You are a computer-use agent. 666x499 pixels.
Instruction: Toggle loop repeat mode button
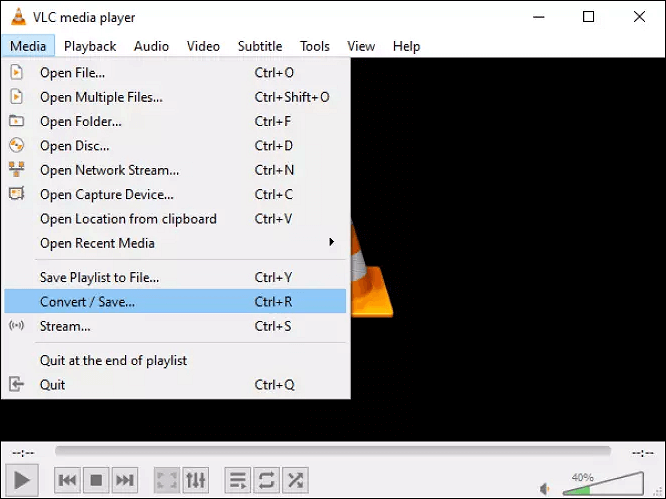pyautogui.click(x=266, y=481)
